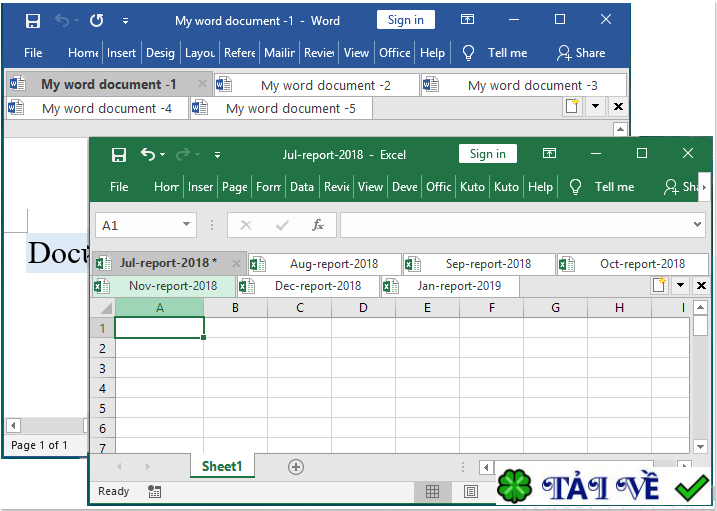Click New sheet plus icon

[x=296, y=467]
